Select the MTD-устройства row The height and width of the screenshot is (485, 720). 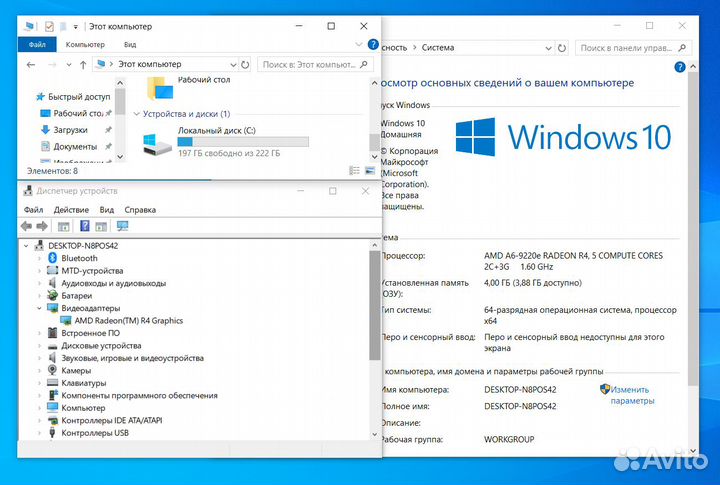92,271
